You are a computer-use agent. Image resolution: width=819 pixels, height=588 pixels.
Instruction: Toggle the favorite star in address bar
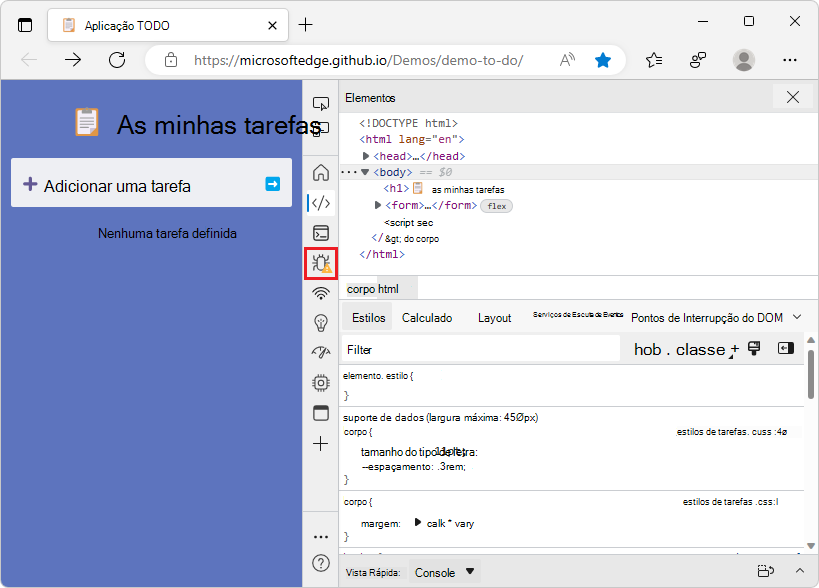click(603, 60)
